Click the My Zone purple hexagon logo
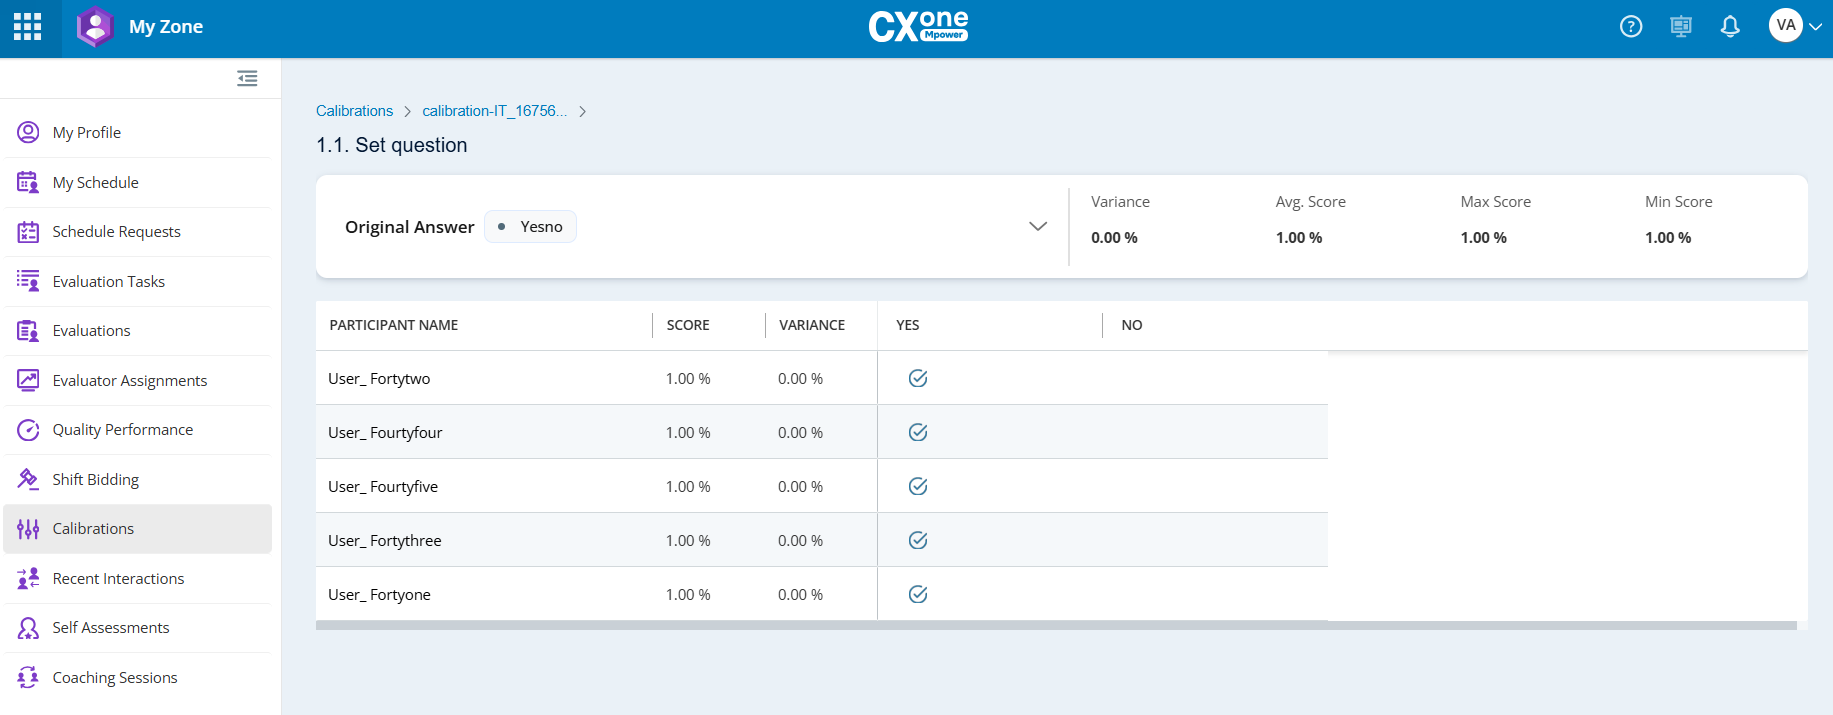This screenshot has height=715, width=1833. pos(95,27)
